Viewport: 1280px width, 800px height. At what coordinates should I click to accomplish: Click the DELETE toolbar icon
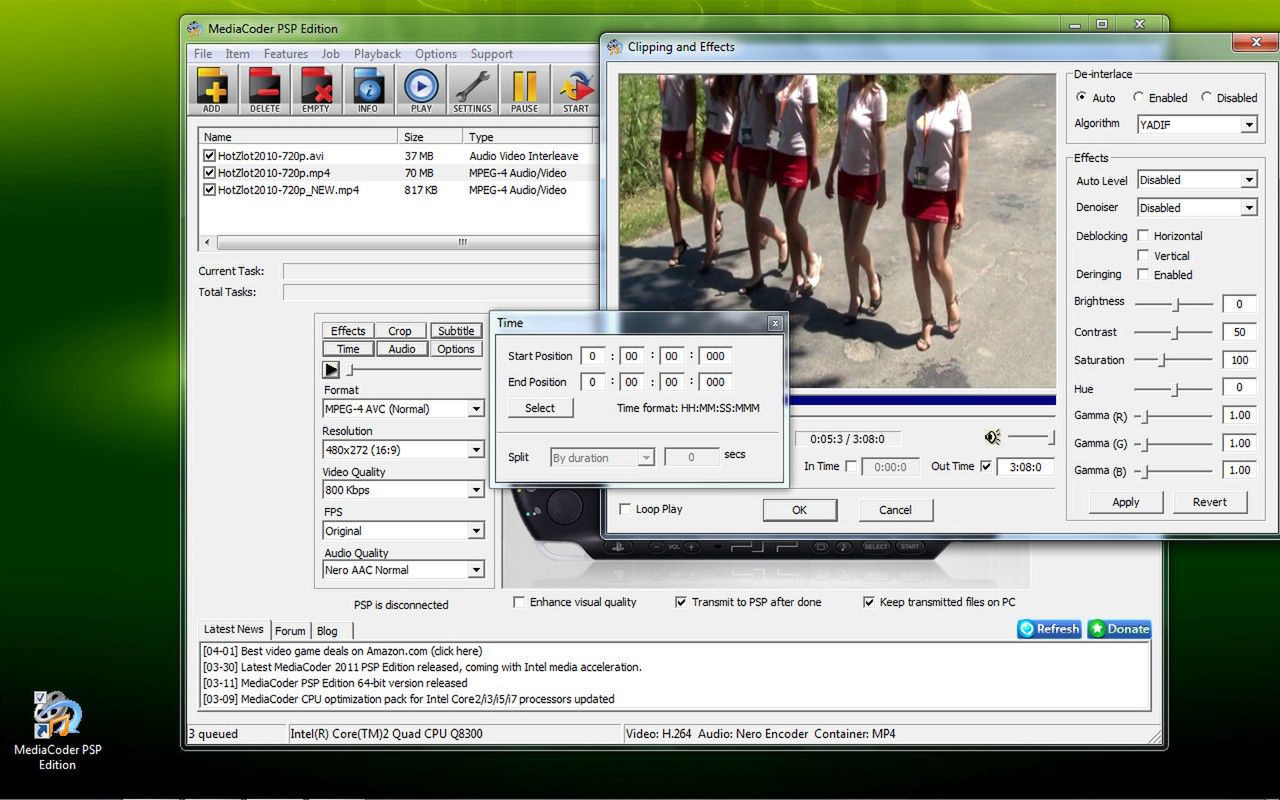coord(264,90)
